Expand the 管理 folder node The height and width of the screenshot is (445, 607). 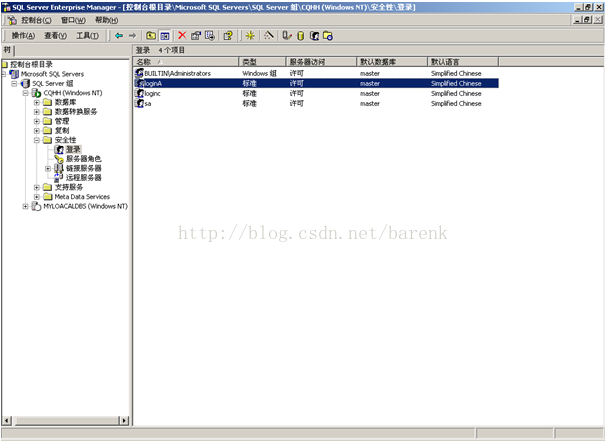coord(36,121)
